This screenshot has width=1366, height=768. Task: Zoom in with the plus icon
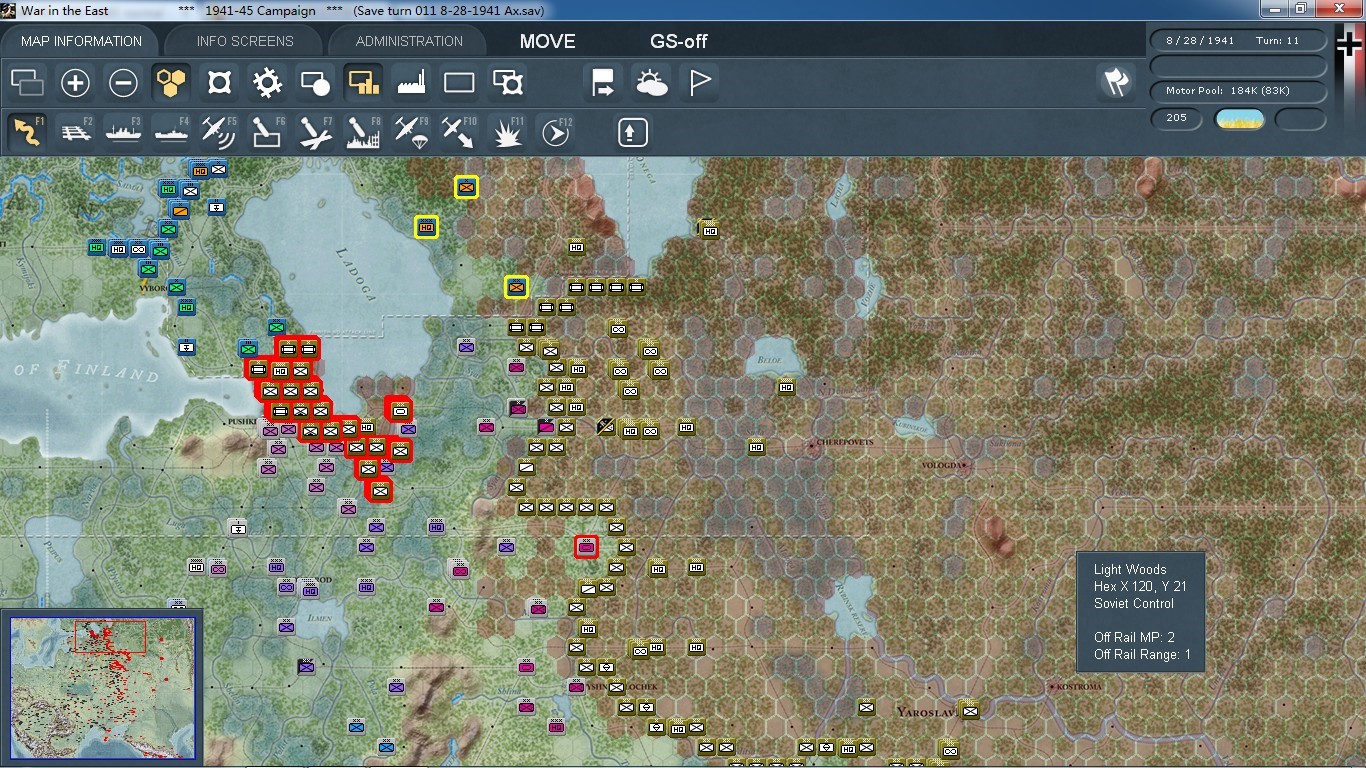click(x=75, y=82)
